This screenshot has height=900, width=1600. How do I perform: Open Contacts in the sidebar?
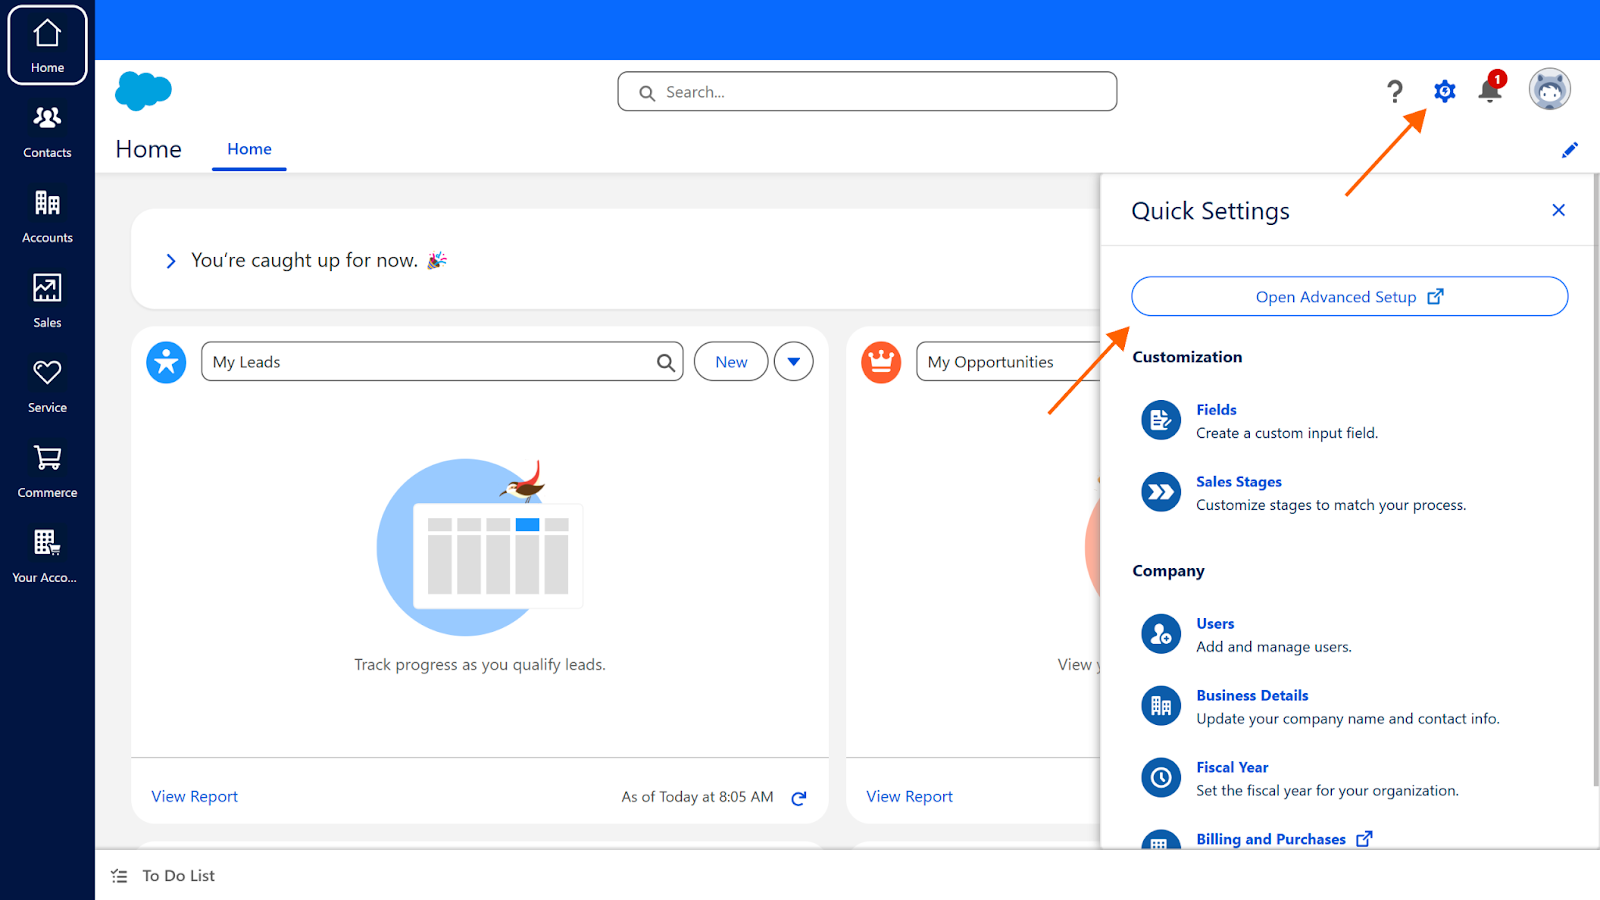(47, 131)
